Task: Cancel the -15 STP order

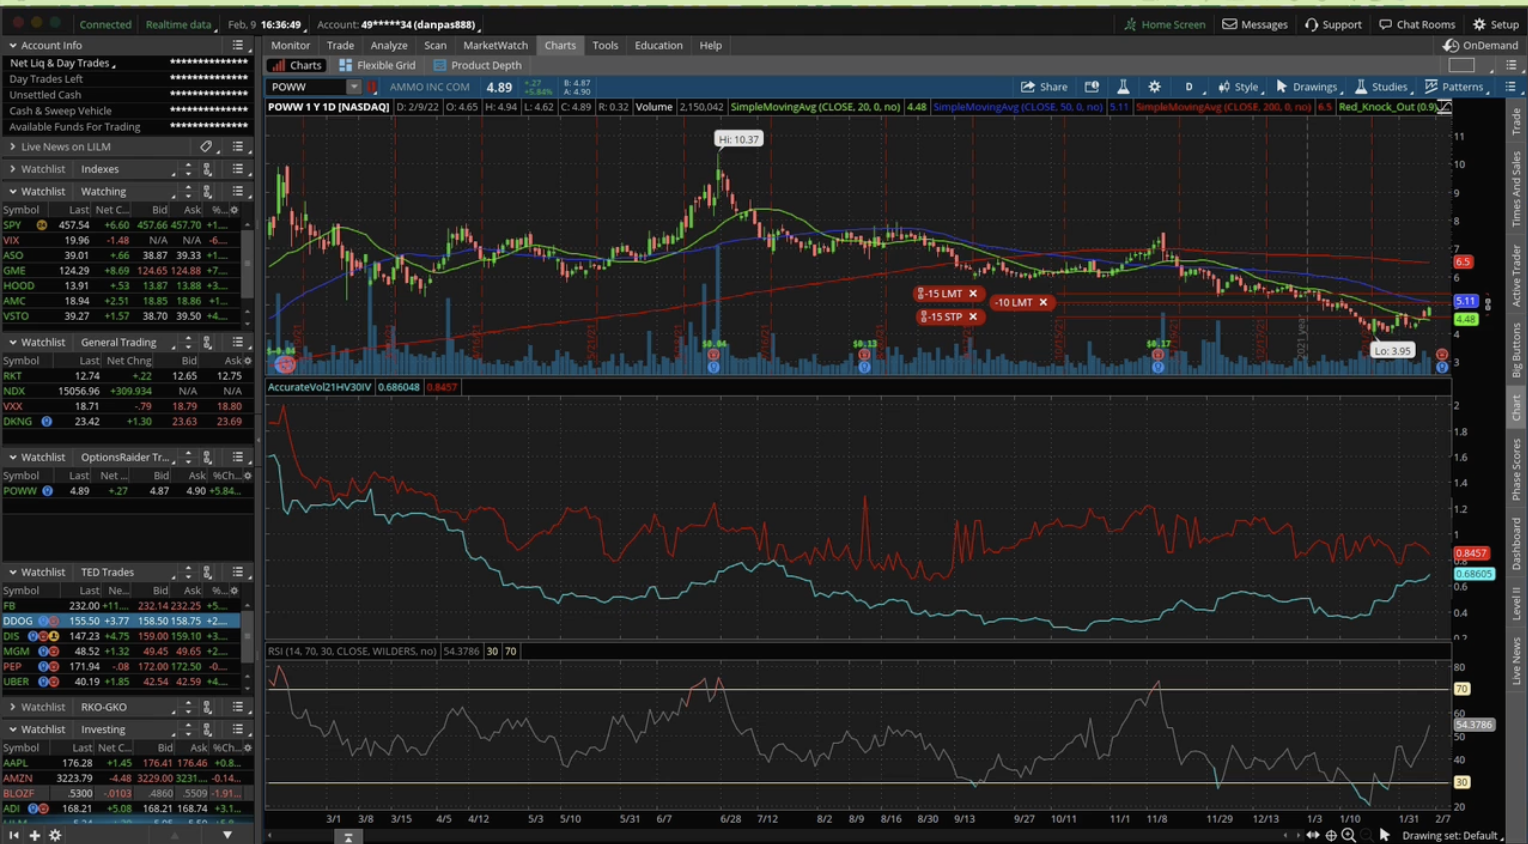Action: pyautogui.click(x=973, y=317)
